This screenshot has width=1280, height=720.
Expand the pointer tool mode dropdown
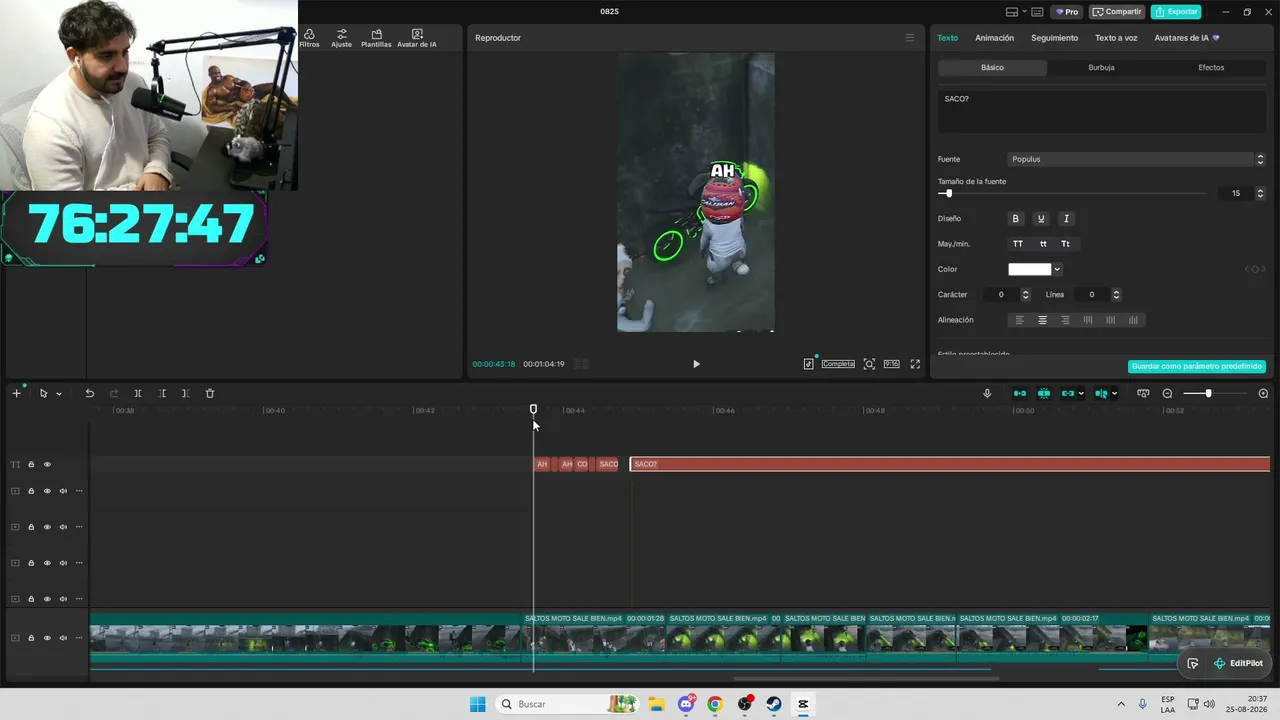click(x=59, y=393)
